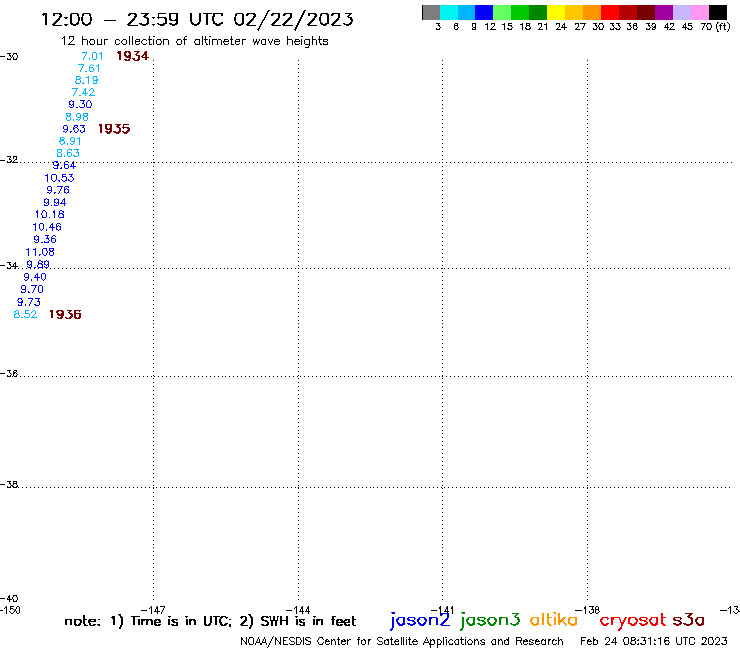Viewport: 740px width, 650px height.
Task: Click the pink swatch near the 70 label
Action: (699, 12)
